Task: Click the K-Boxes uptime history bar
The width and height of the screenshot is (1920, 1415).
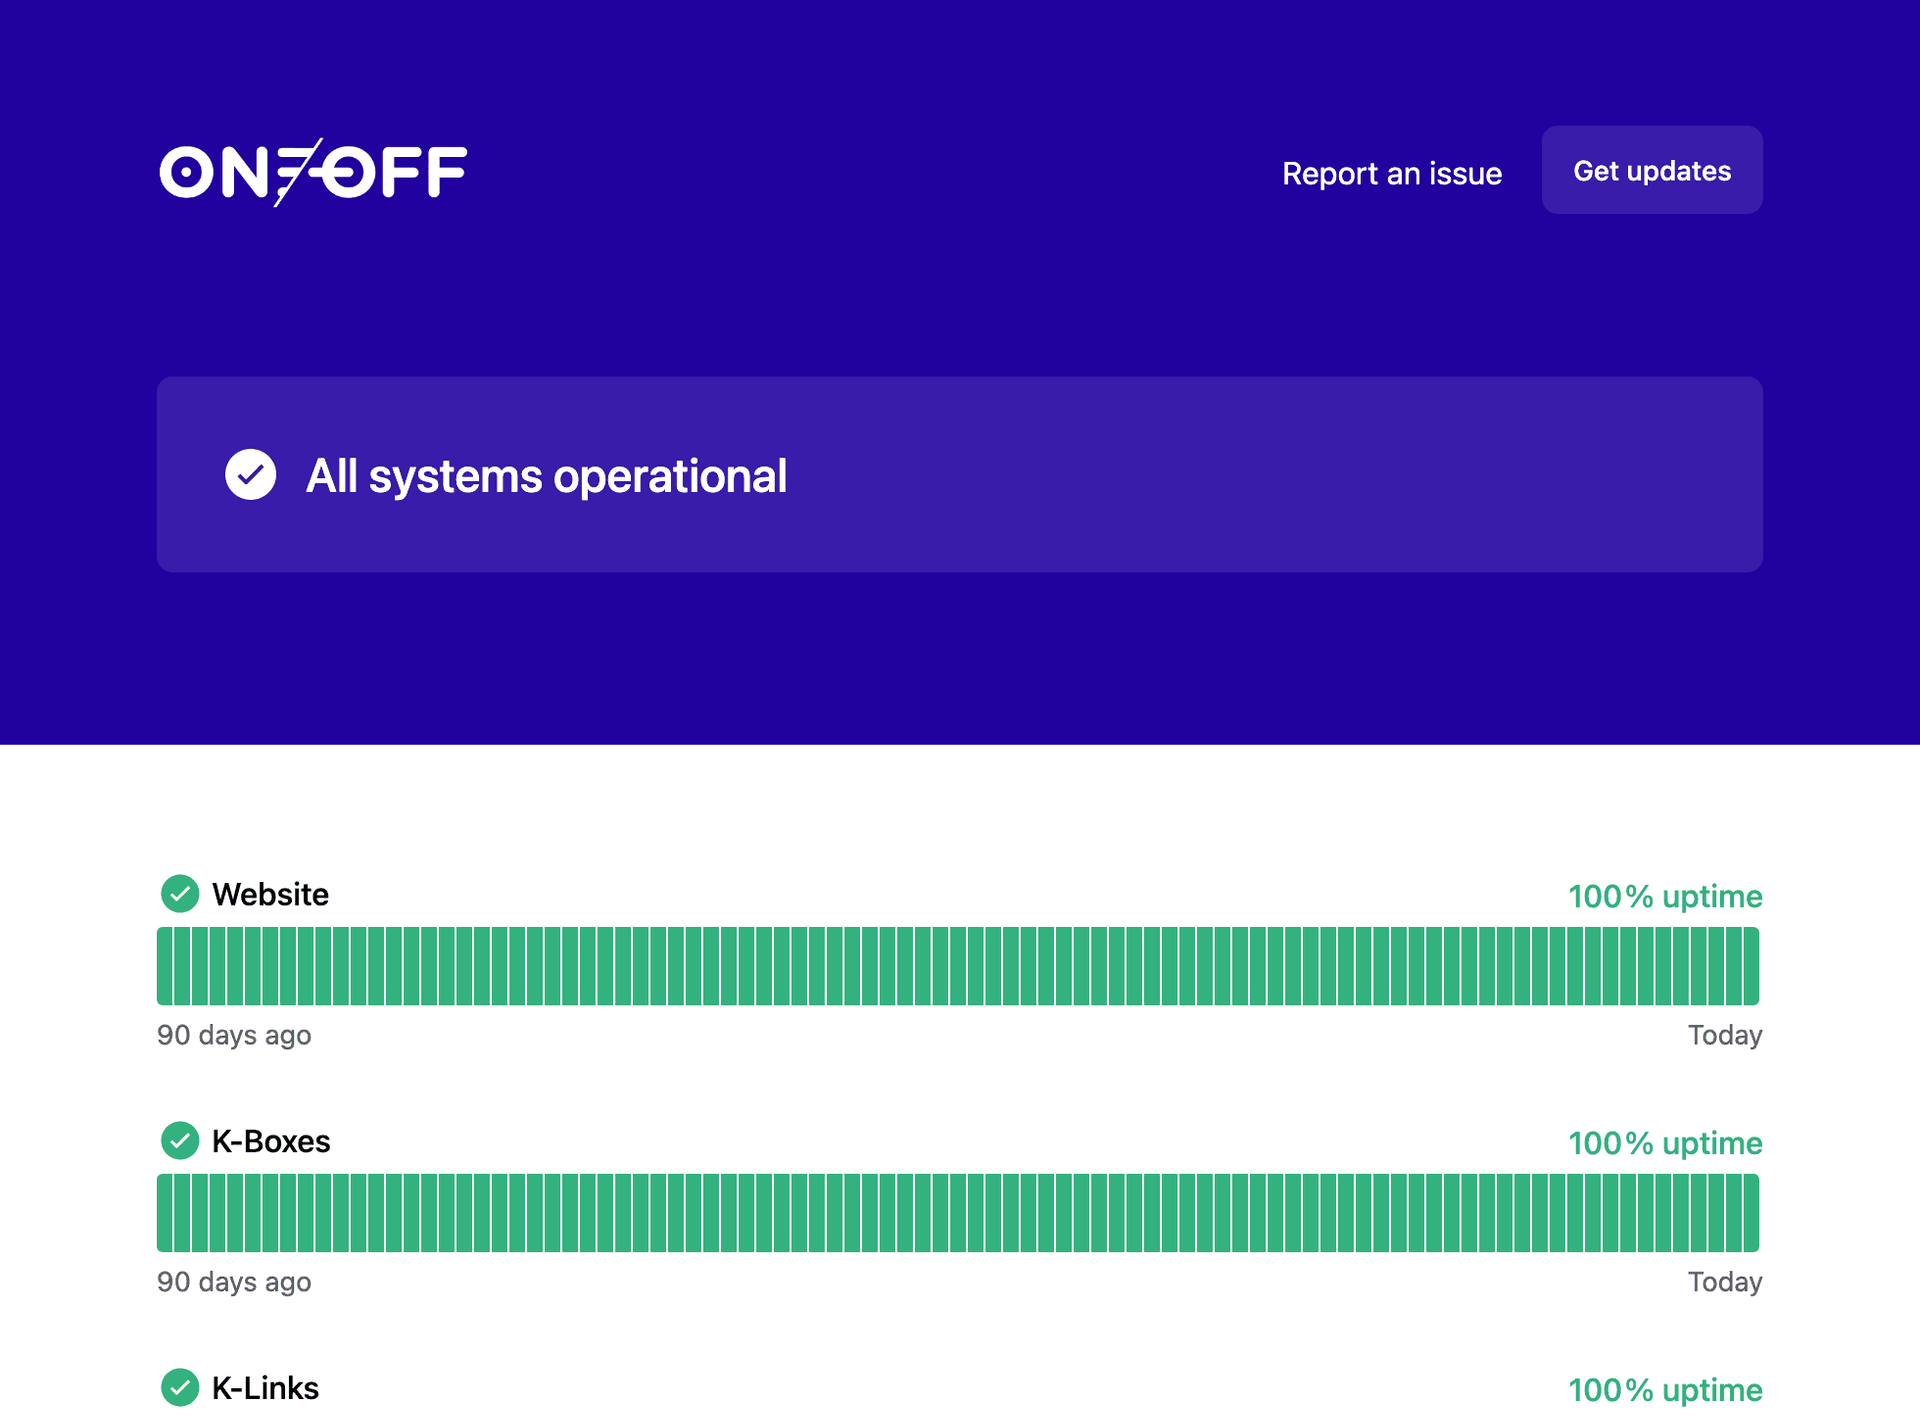Action: pos(958,1213)
